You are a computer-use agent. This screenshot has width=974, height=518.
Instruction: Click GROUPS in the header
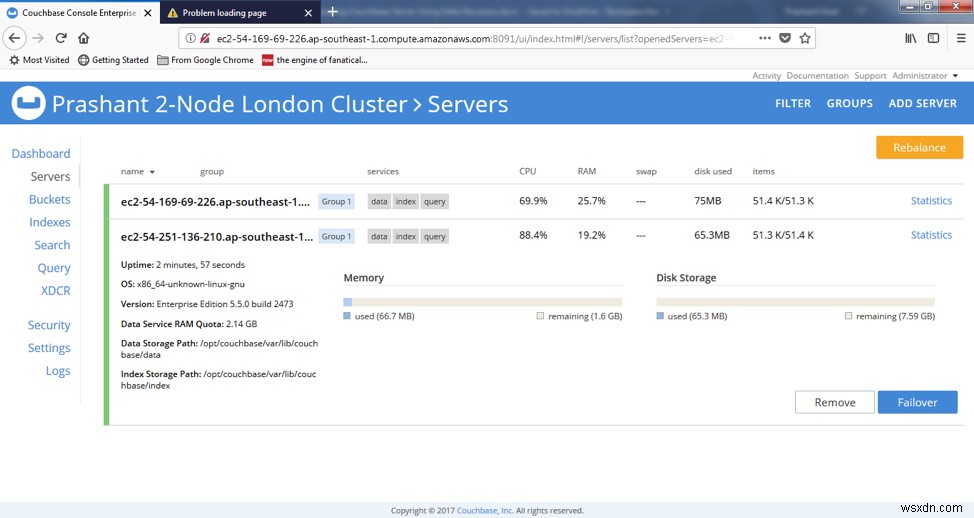[849, 104]
